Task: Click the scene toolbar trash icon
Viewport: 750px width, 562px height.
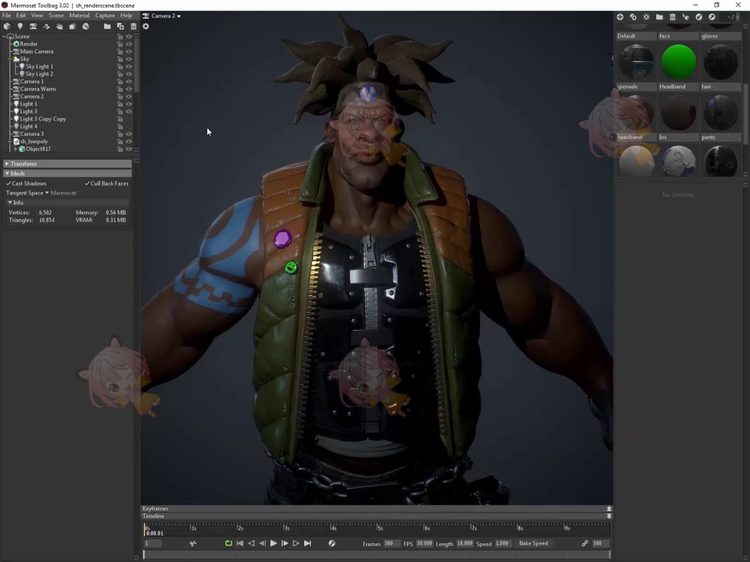Action: [x=133, y=26]
